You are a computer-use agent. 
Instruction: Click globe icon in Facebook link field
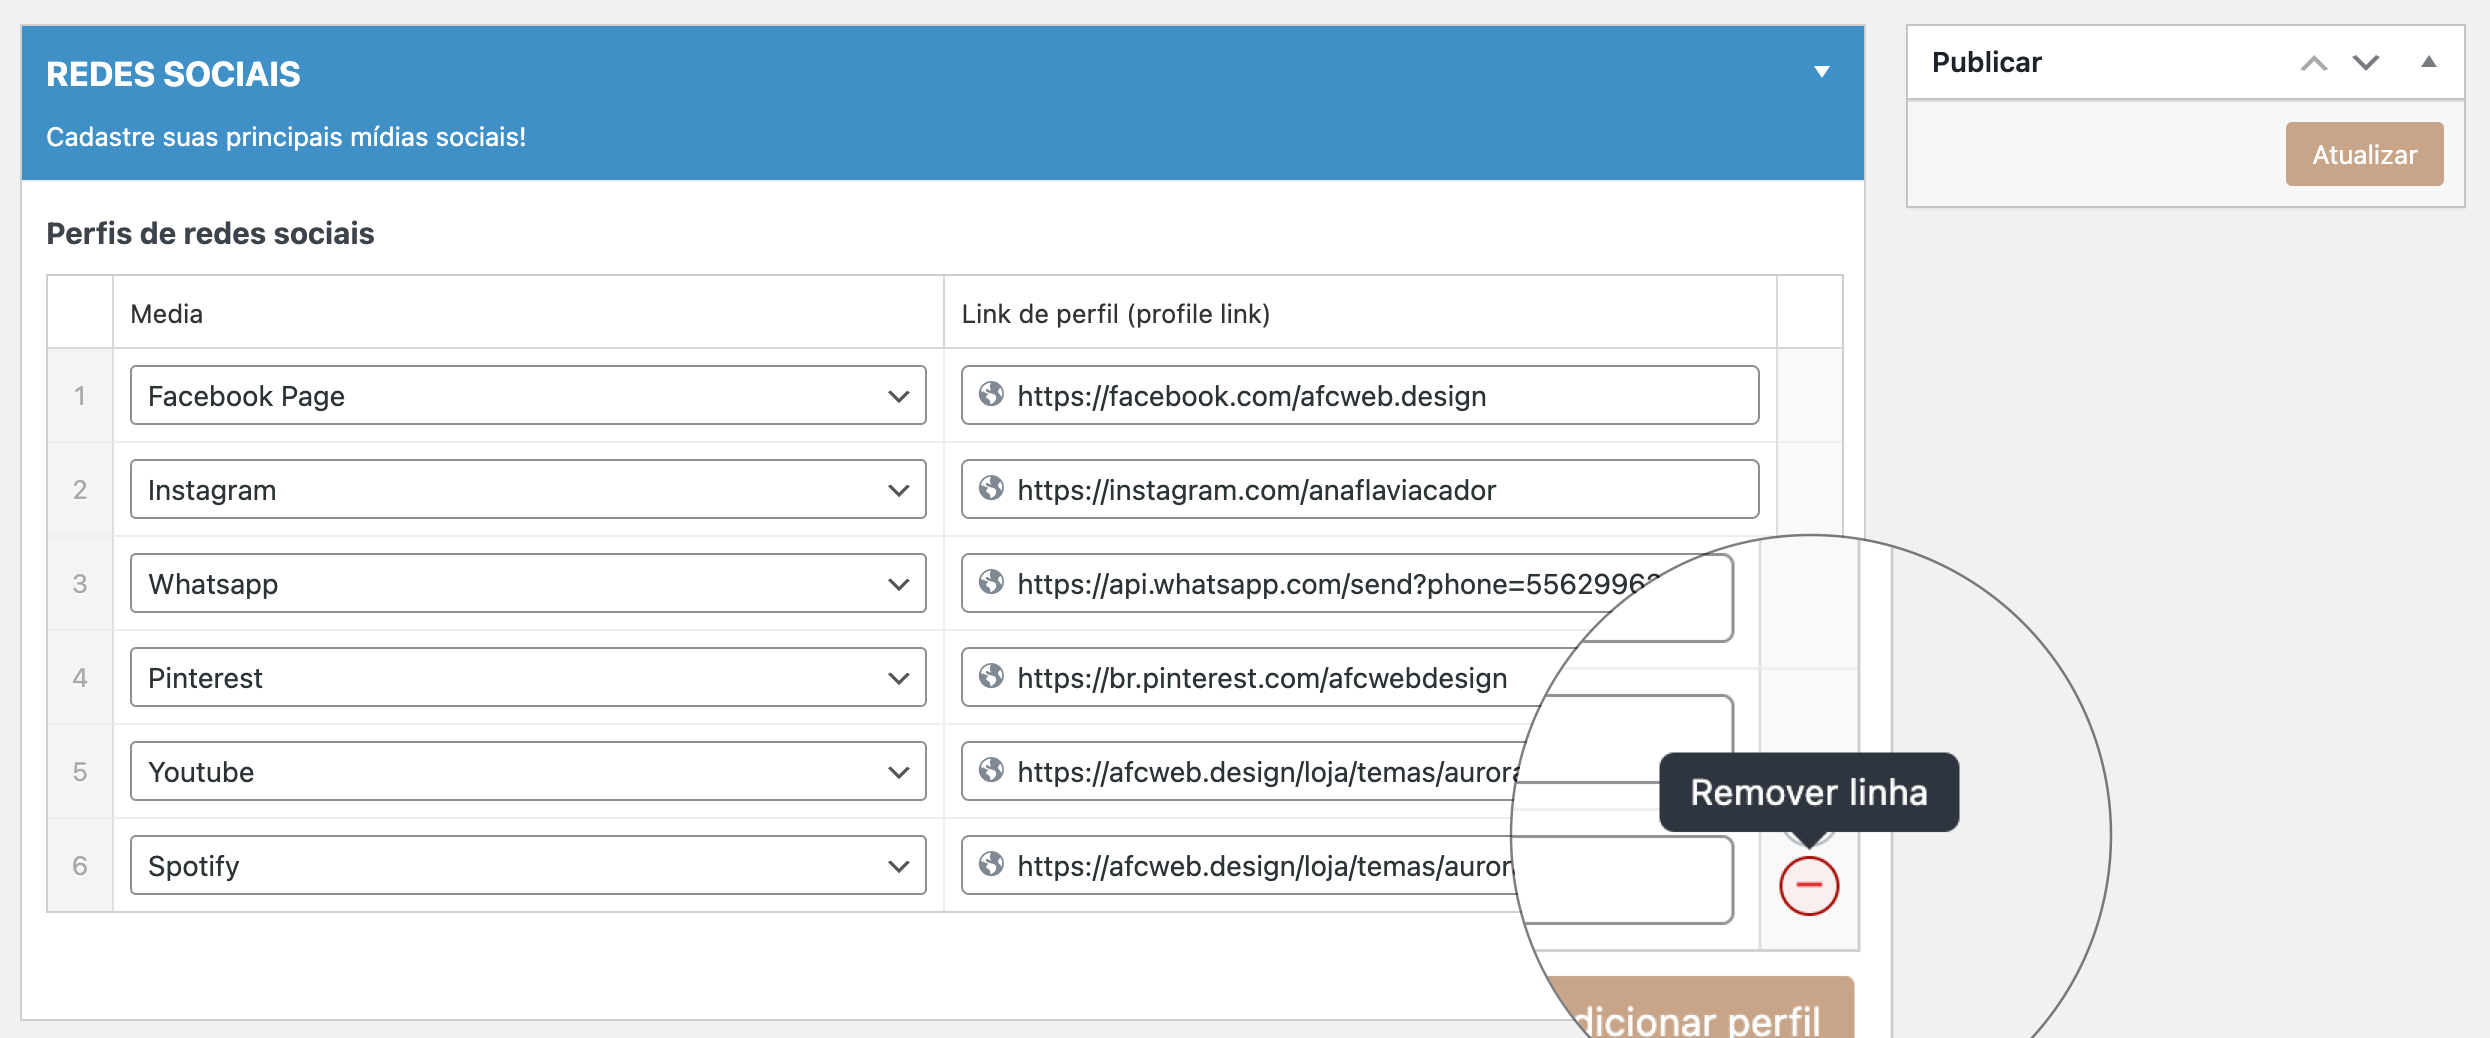coord(991,394)
